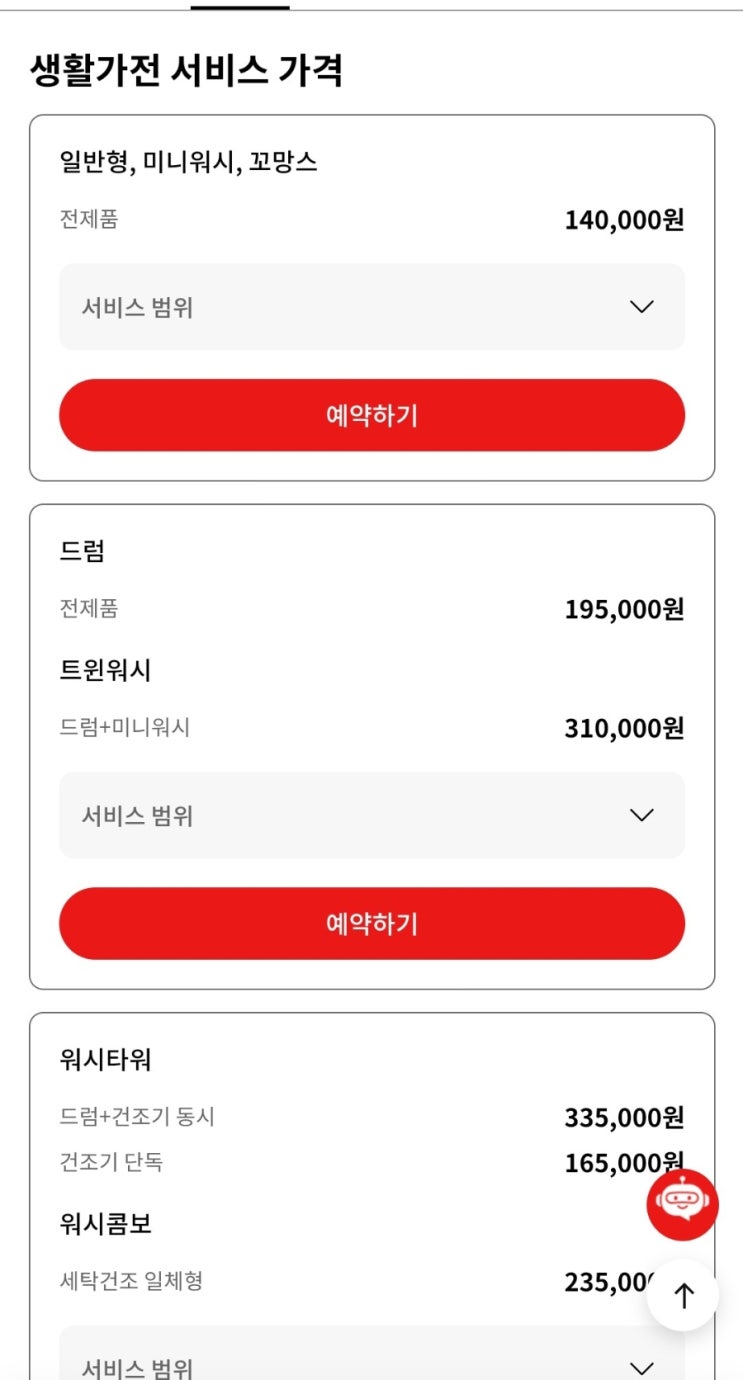Click the 건조기 단독 label
Viewport: 743px width, 1380px height.
pyautogui.click(x=111, y=1162)
